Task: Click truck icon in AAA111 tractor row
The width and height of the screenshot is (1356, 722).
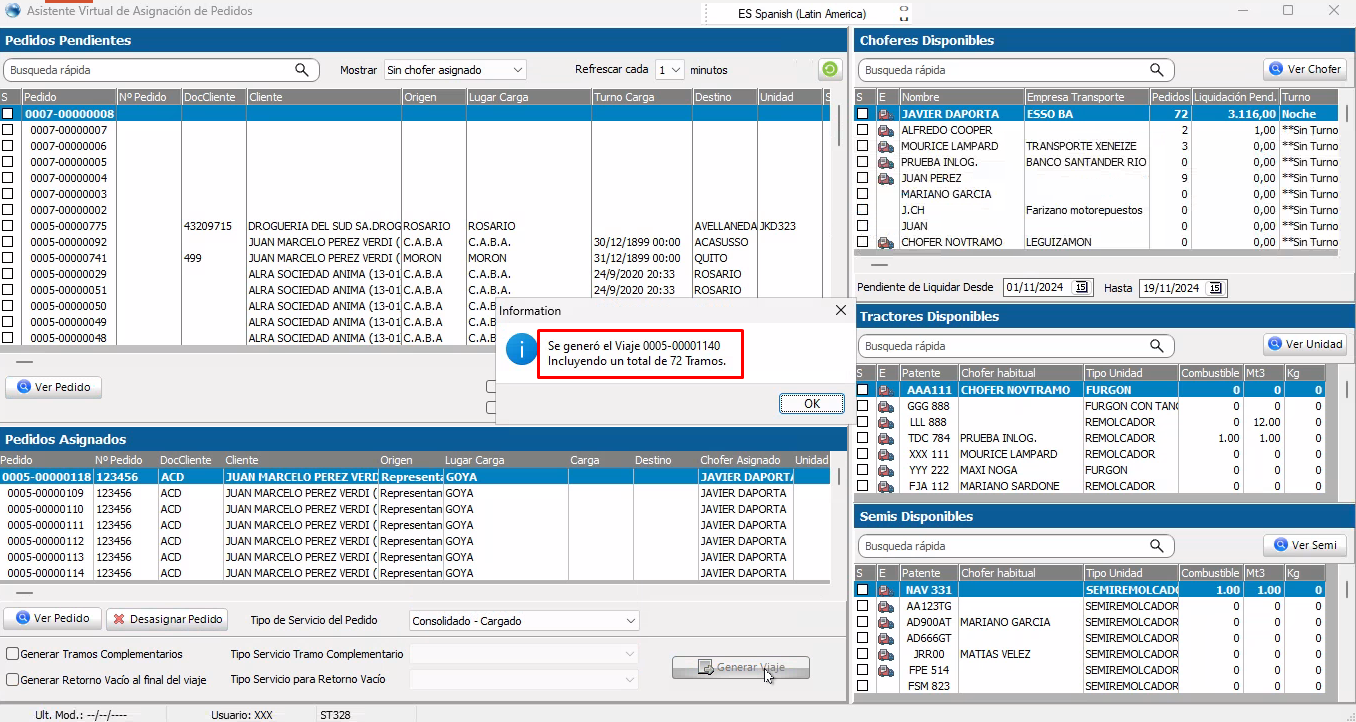Action: 886,390
